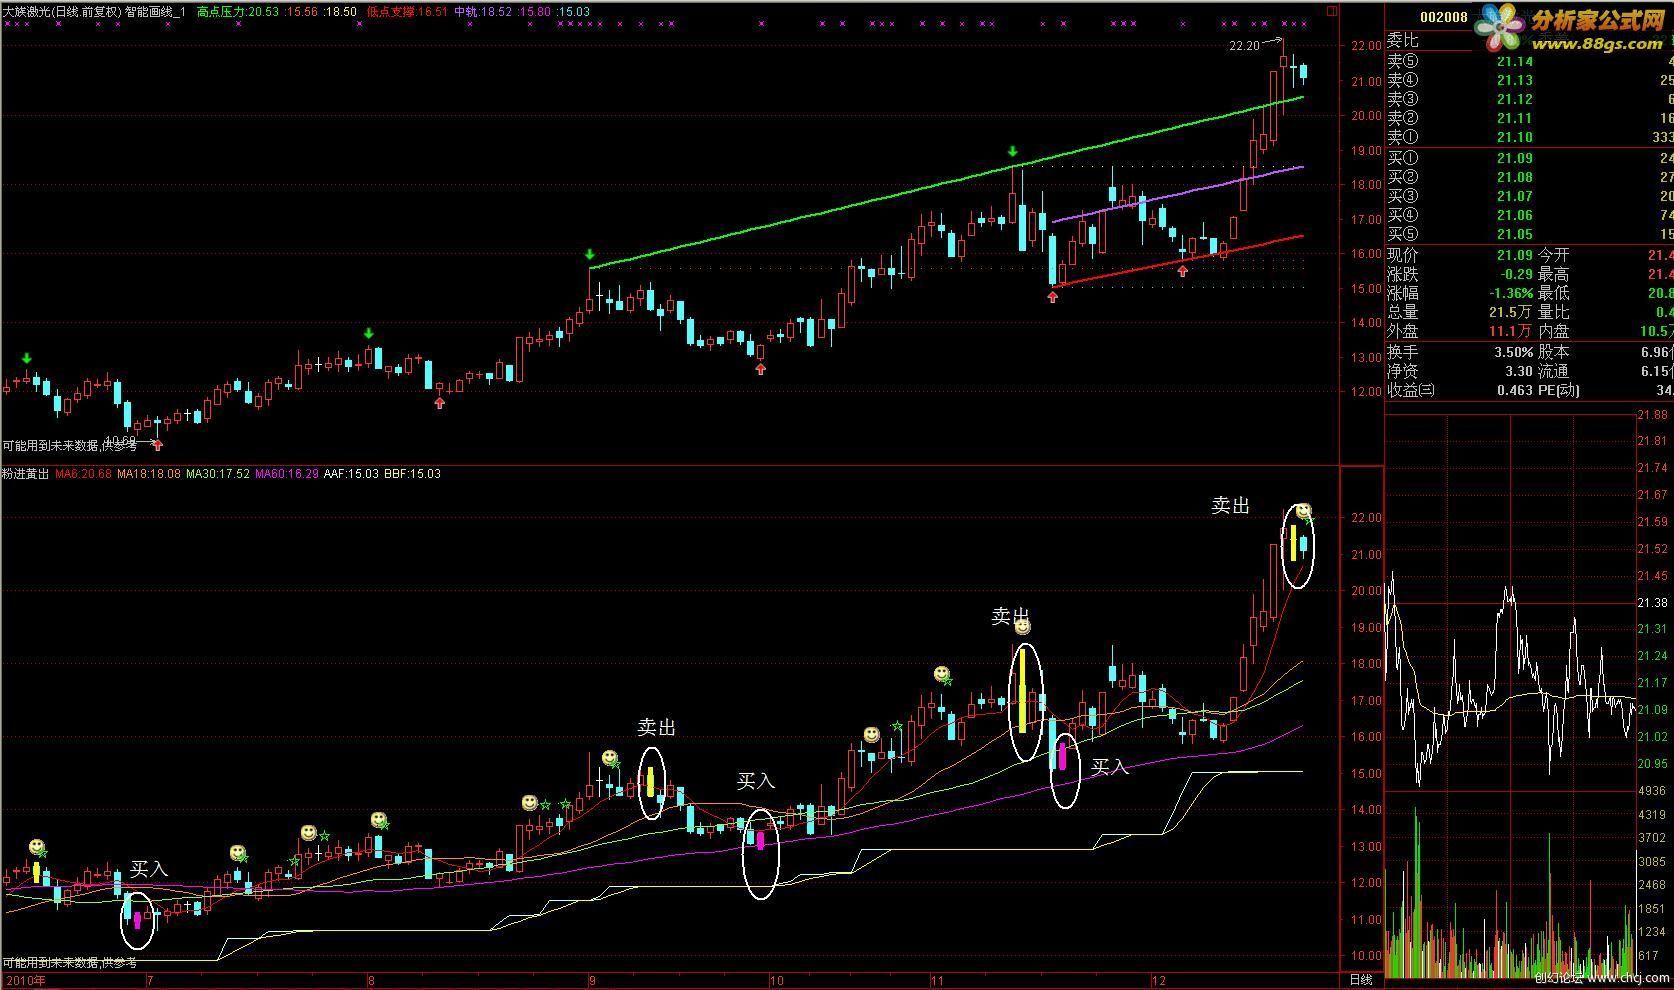Click the 涨幅 value -1.36%
Screen dimensions: 1674x990
pyautogui.click(x=1510, y=293)
